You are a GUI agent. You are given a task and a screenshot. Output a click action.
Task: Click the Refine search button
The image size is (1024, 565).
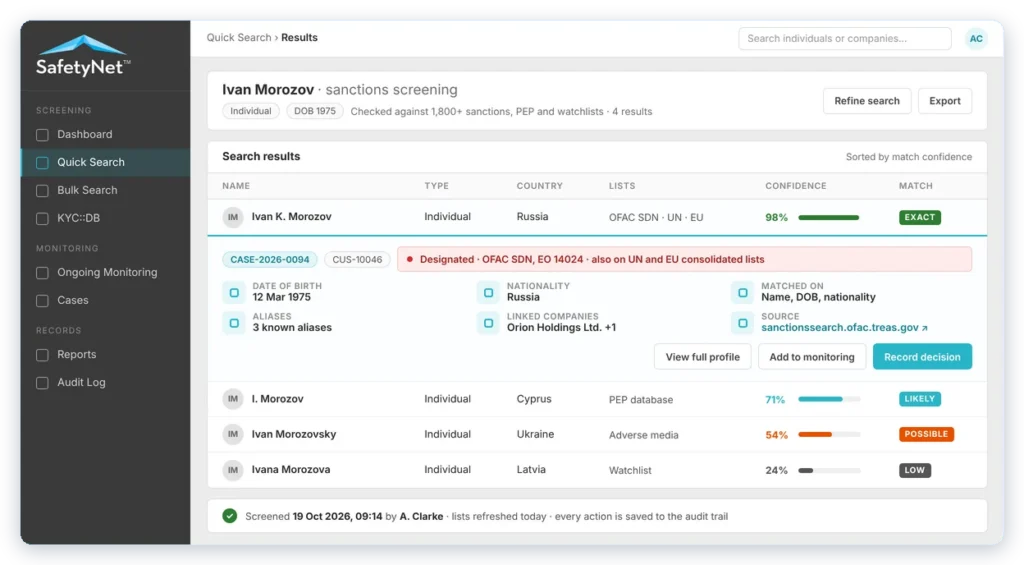coord(867,101)
